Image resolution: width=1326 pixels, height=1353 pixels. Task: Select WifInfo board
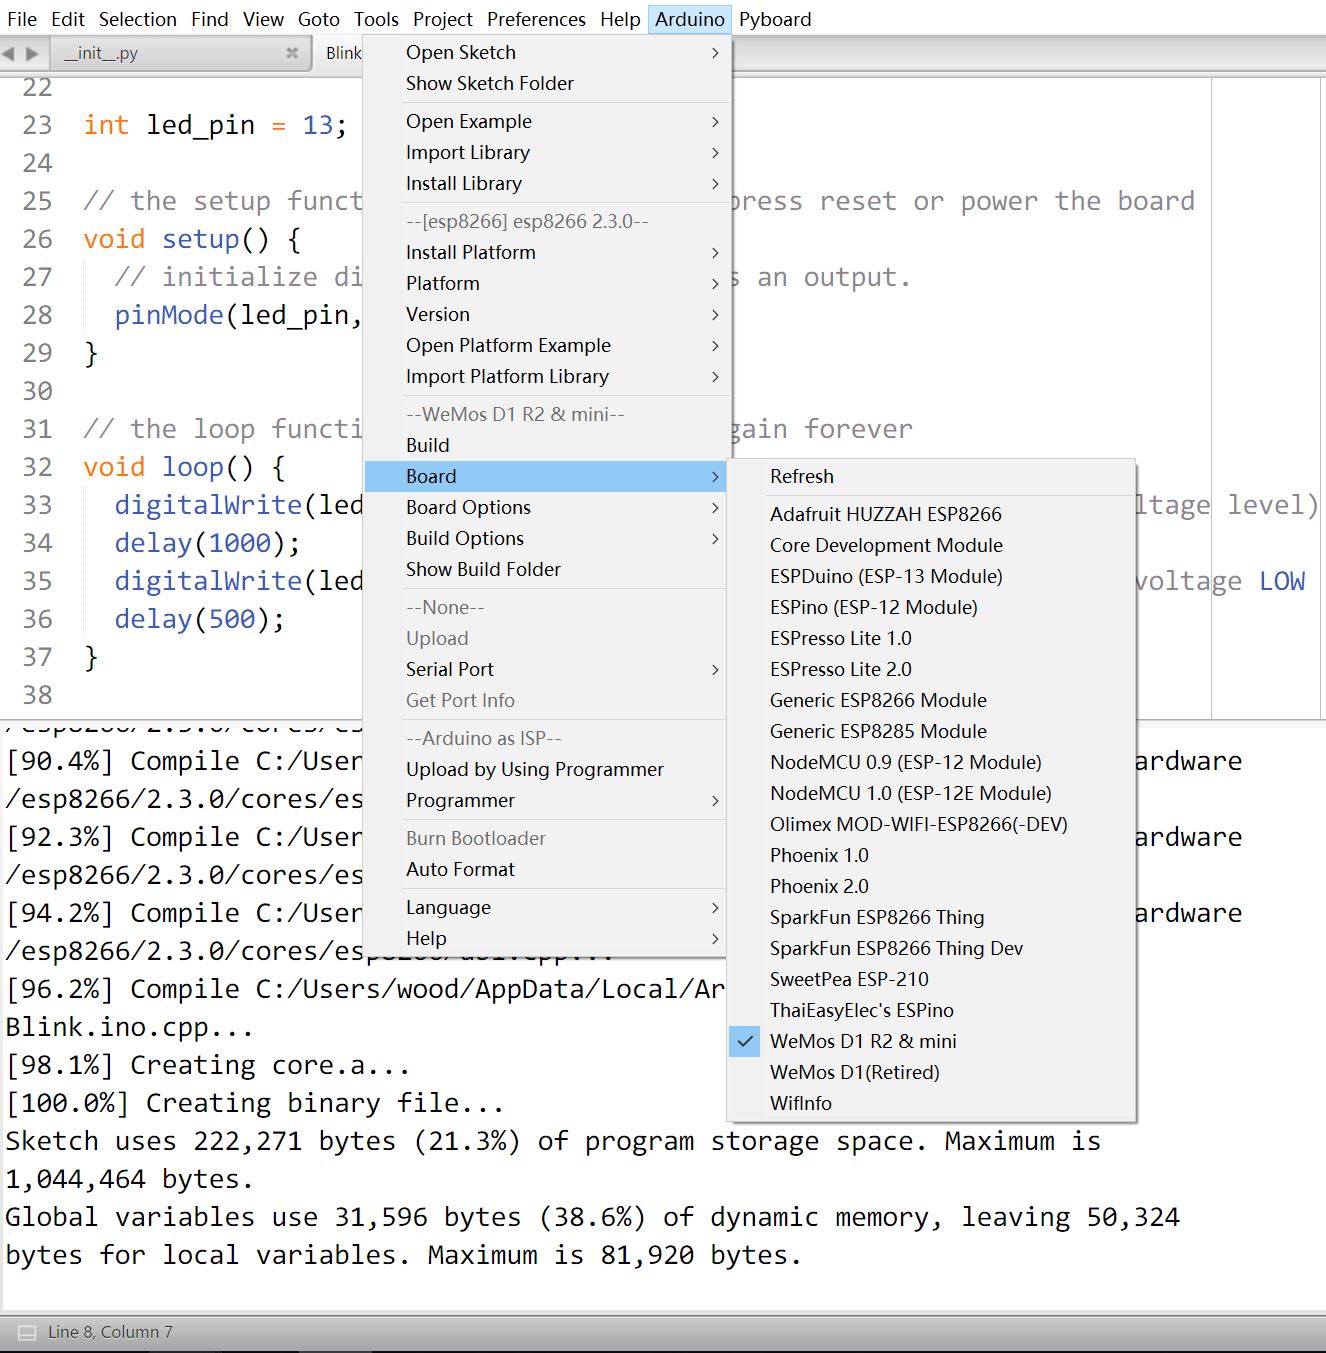931,1103
